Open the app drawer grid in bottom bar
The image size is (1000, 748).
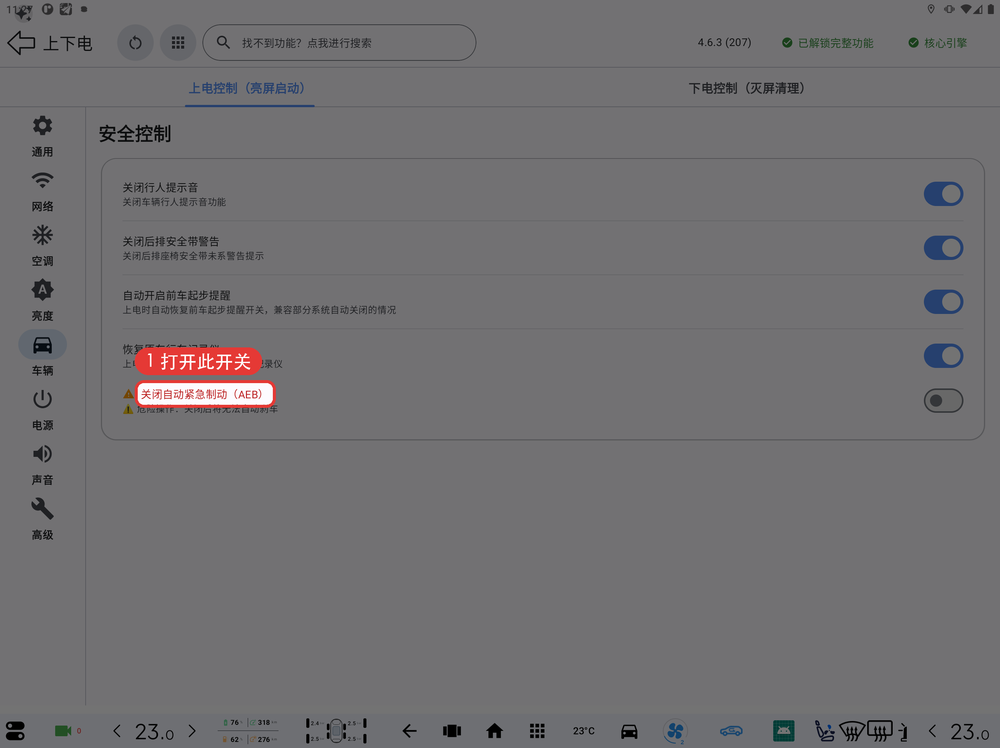538,731
